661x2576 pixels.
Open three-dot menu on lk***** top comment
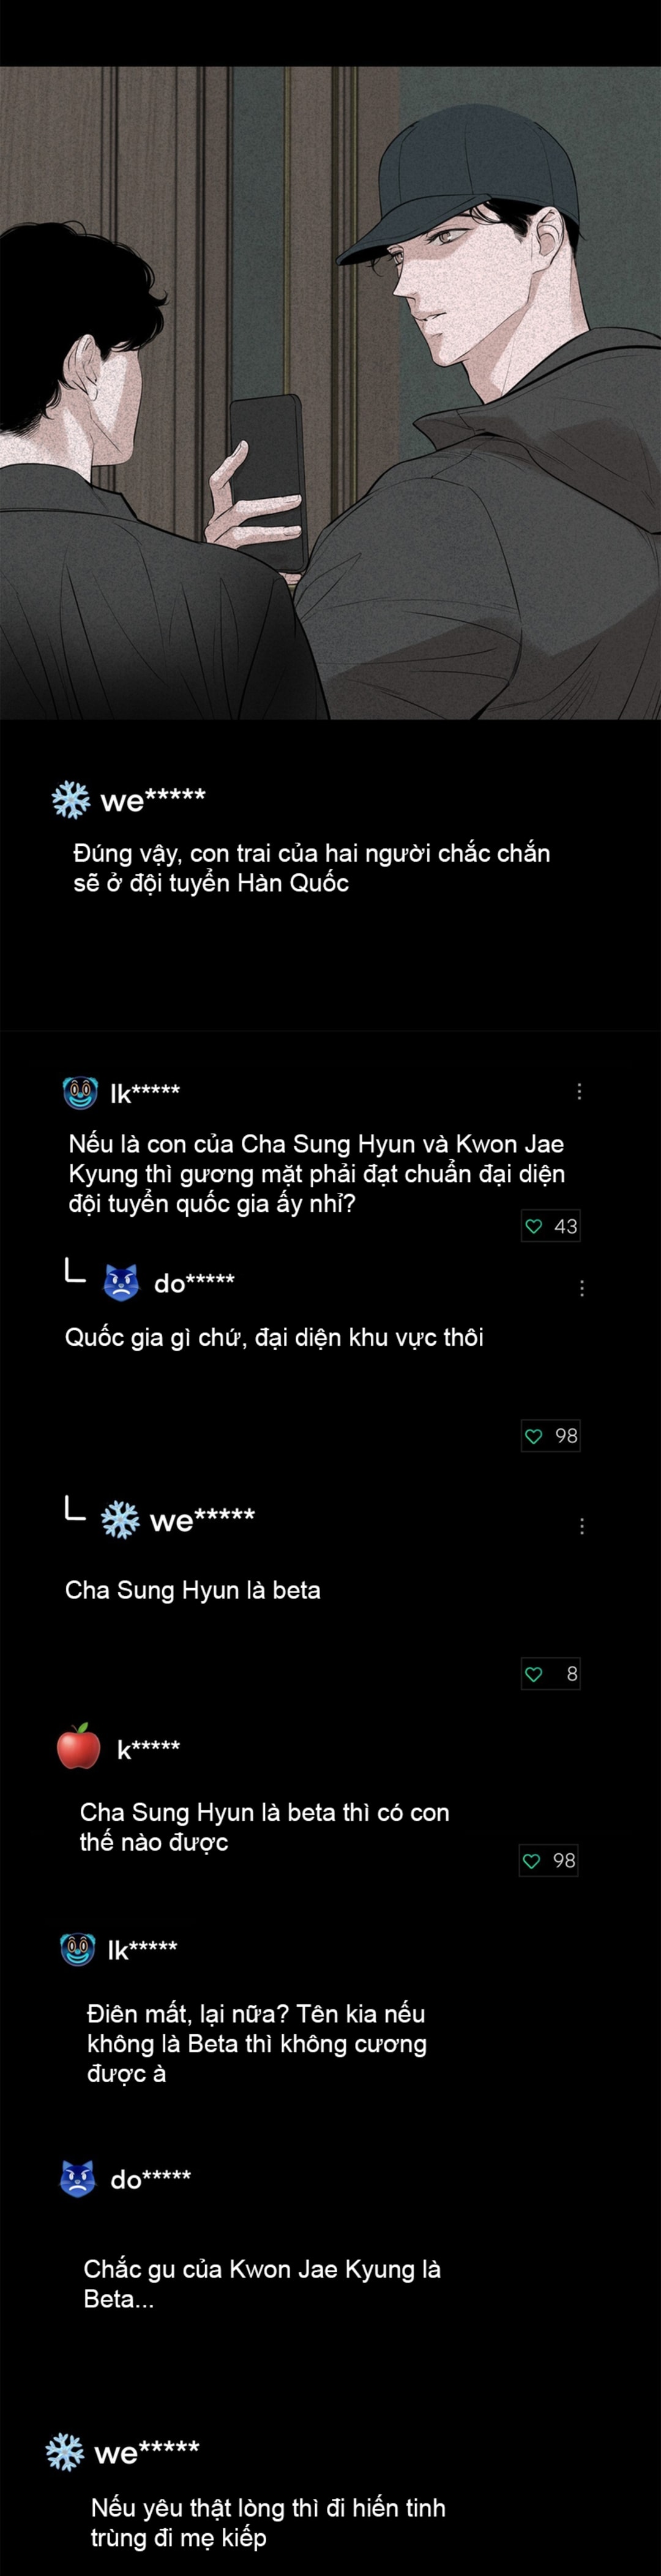click(x=579, y=1091)
